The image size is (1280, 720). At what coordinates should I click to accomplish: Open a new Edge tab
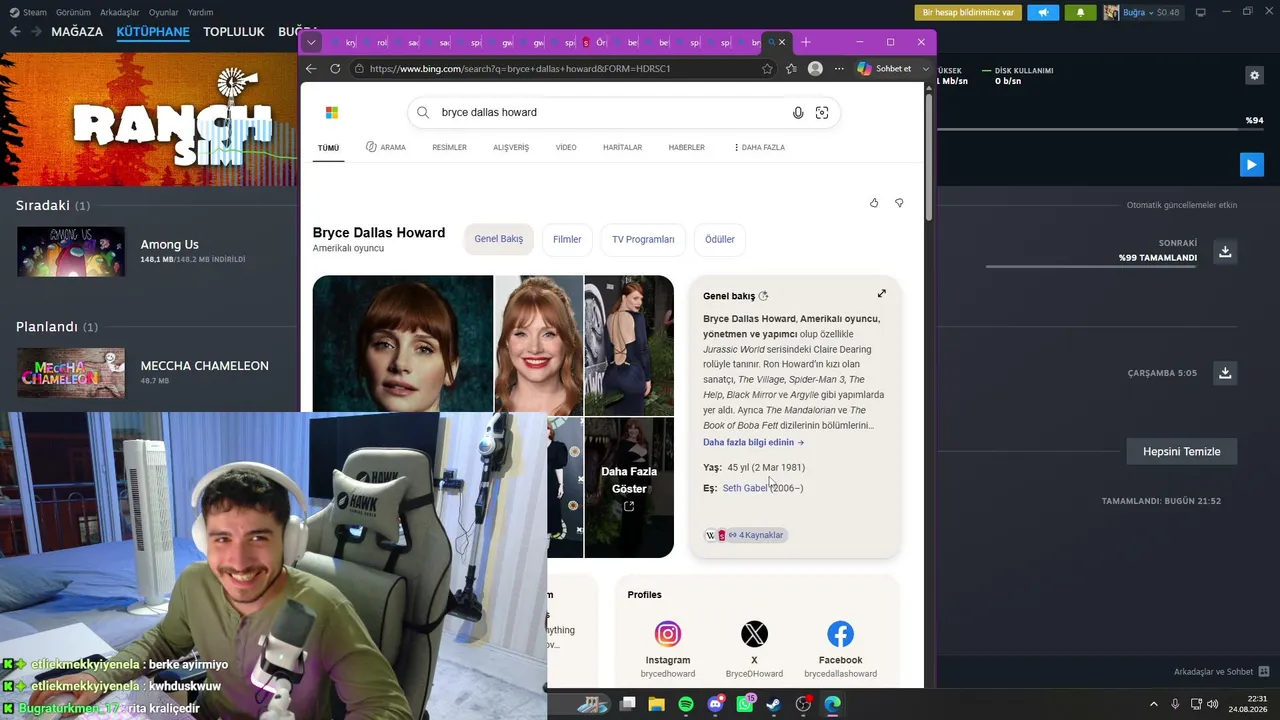tap(806, 42)
